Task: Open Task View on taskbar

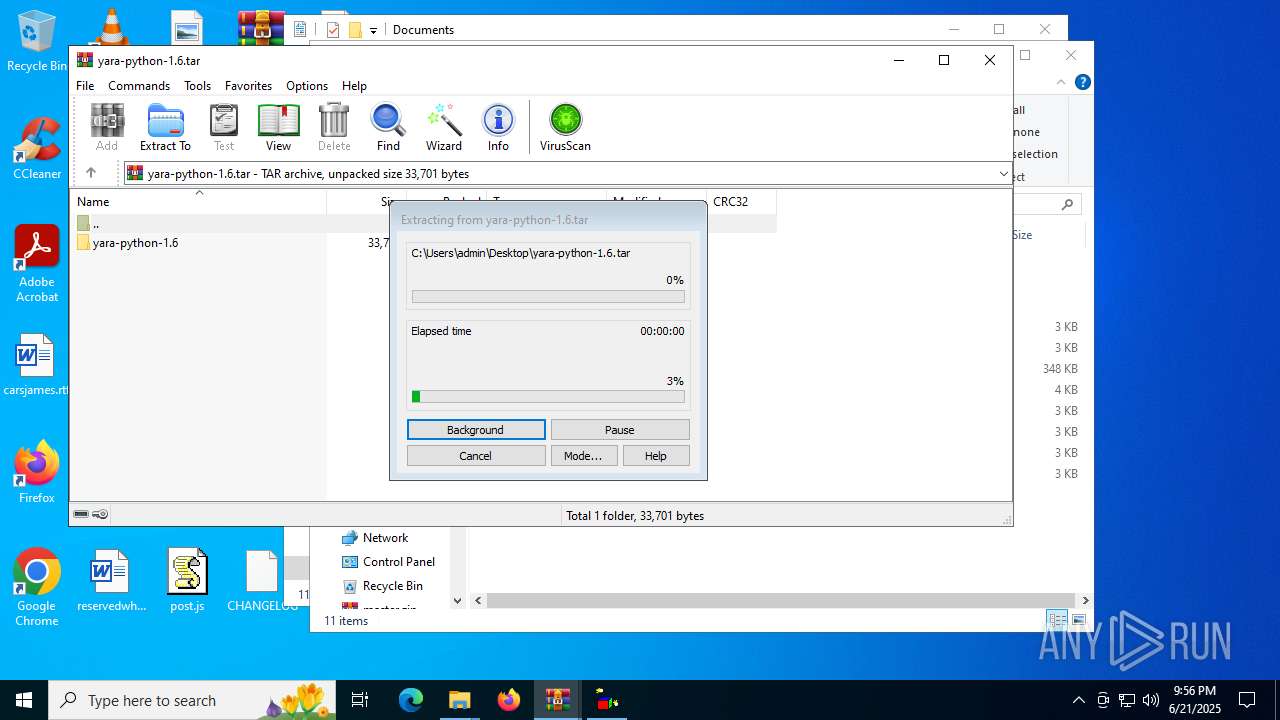Action: 361,700
